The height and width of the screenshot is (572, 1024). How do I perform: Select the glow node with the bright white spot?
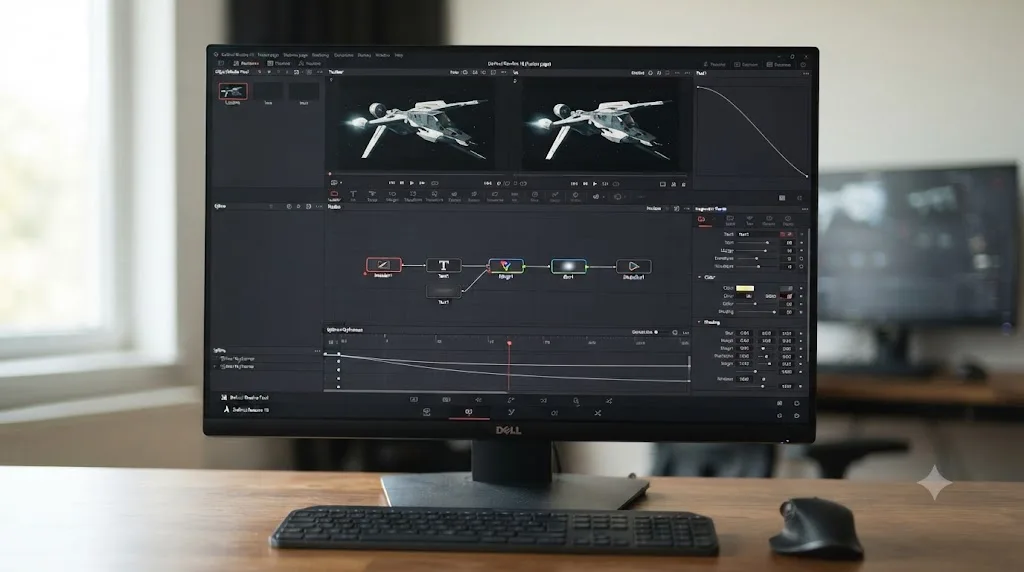click(568, 266)
